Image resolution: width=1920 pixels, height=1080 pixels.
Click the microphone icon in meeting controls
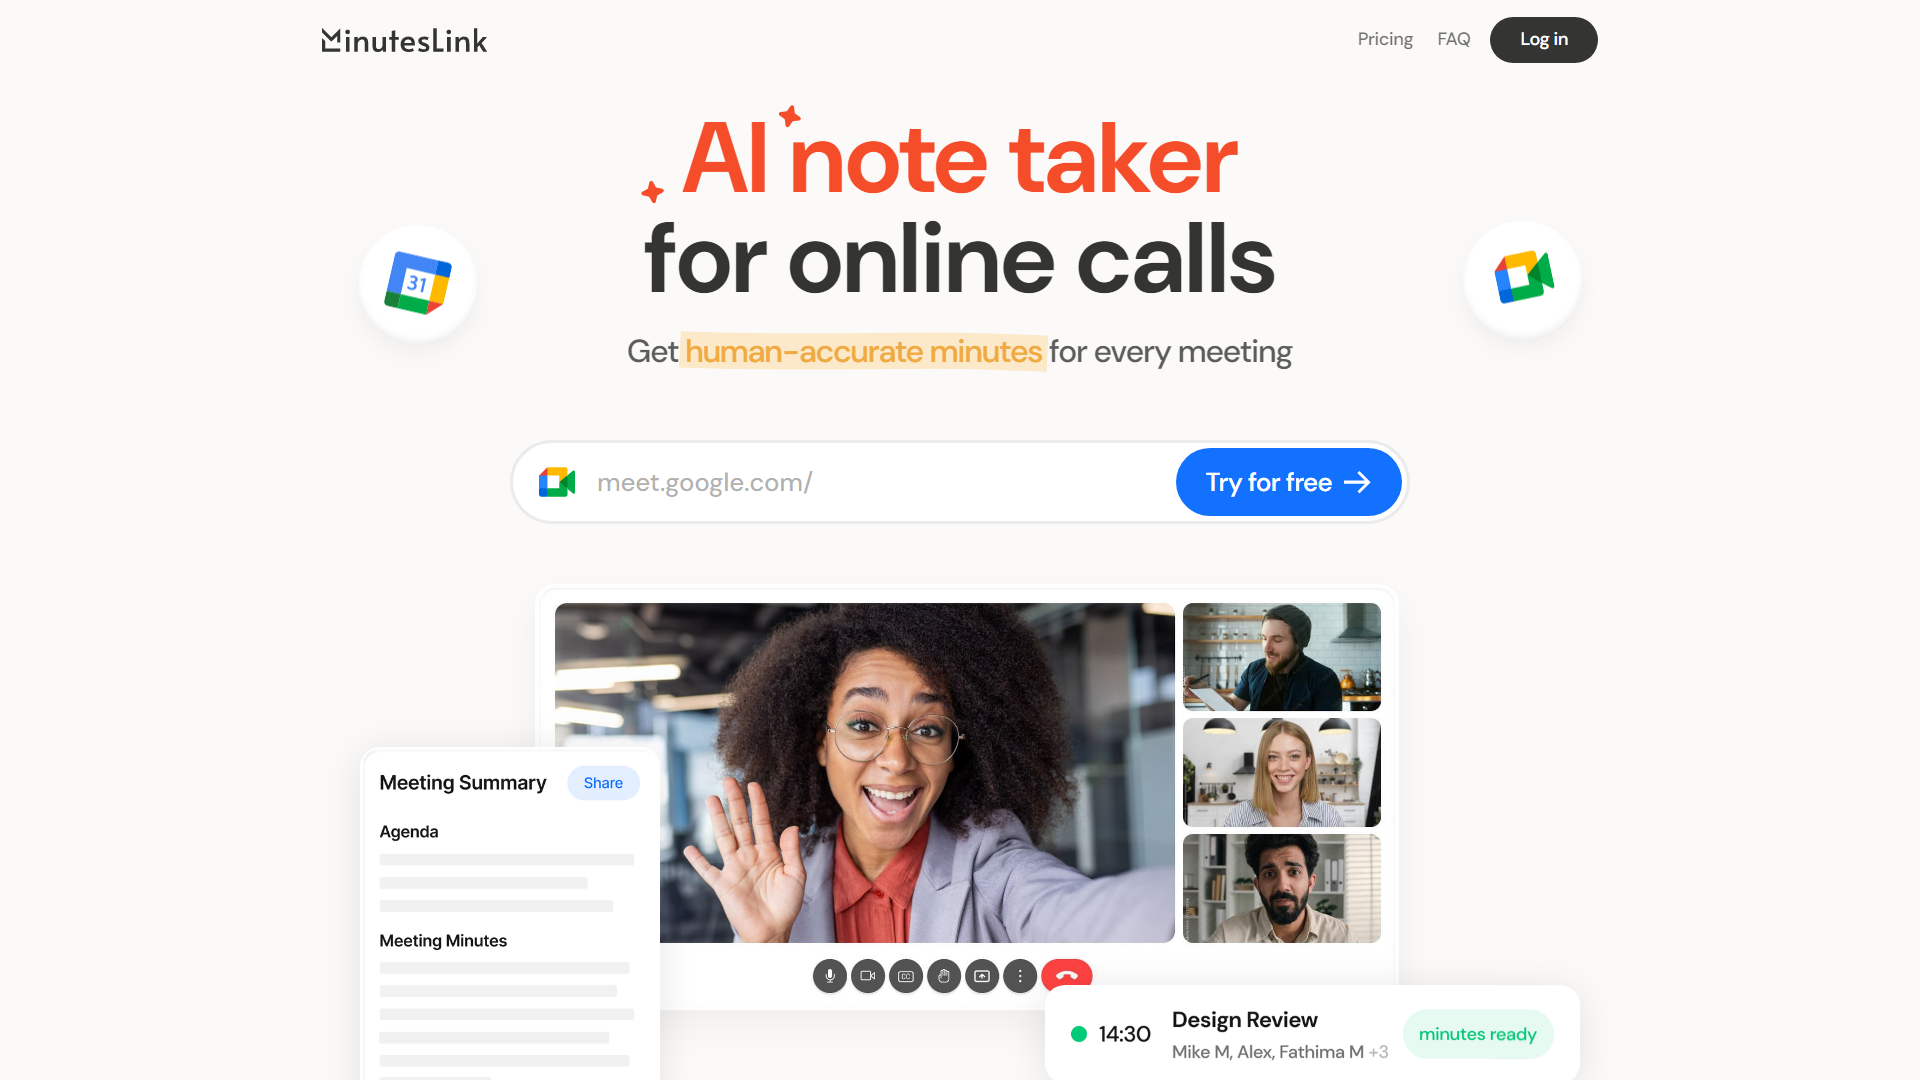(828, 976)
